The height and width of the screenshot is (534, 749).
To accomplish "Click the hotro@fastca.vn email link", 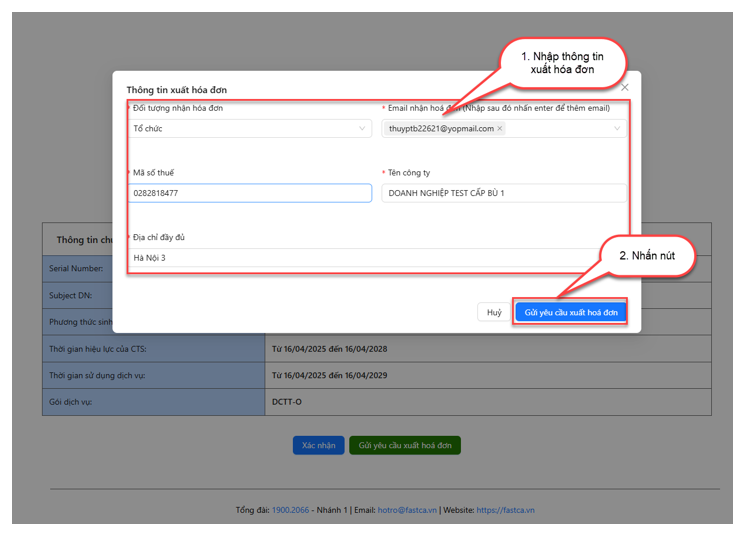I will click(x=405, y=510).
